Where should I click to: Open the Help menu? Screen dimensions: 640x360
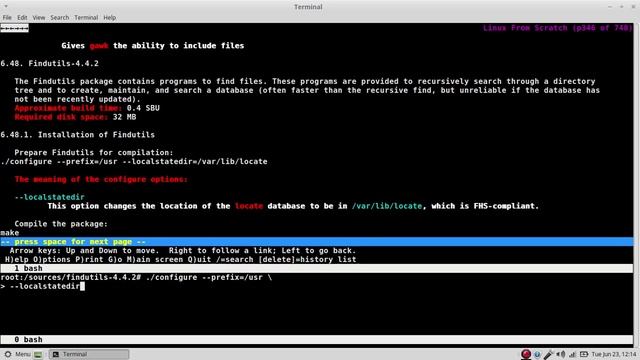click(109, 18)
